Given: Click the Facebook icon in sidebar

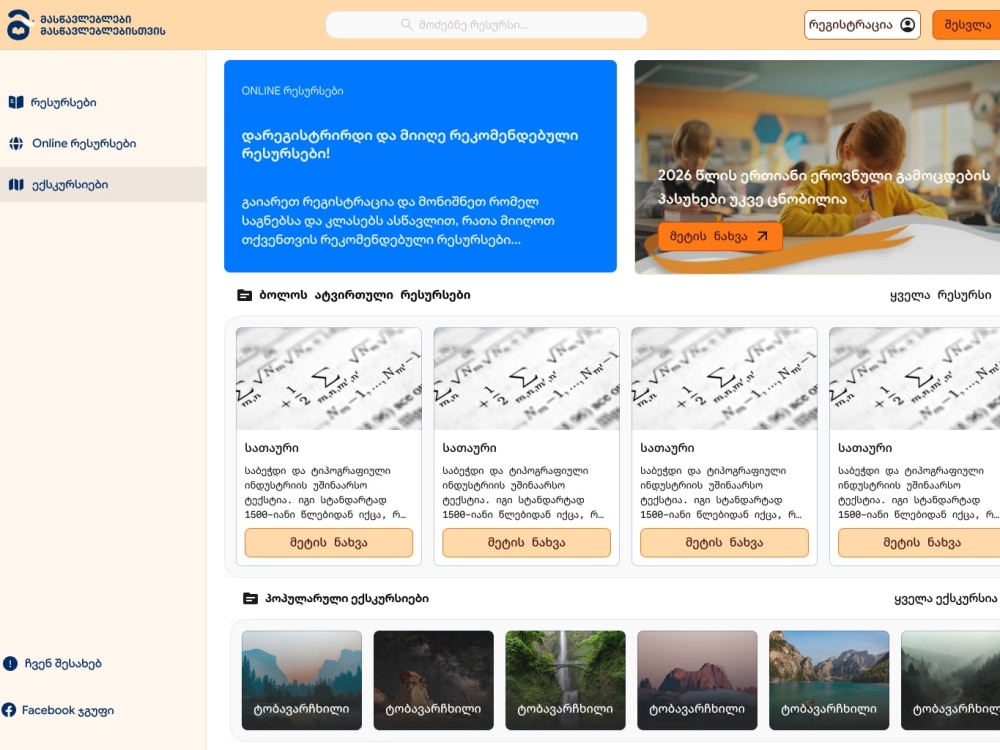Looking at the screenshot, I should click(9, 710).
